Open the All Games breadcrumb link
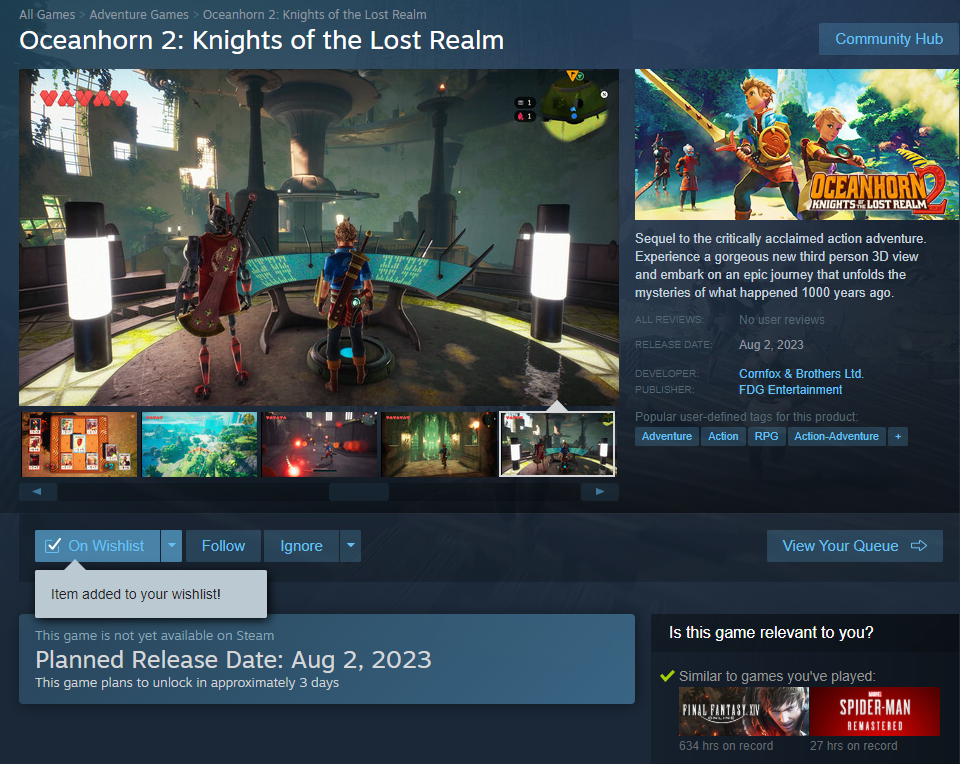 (47, 15)
